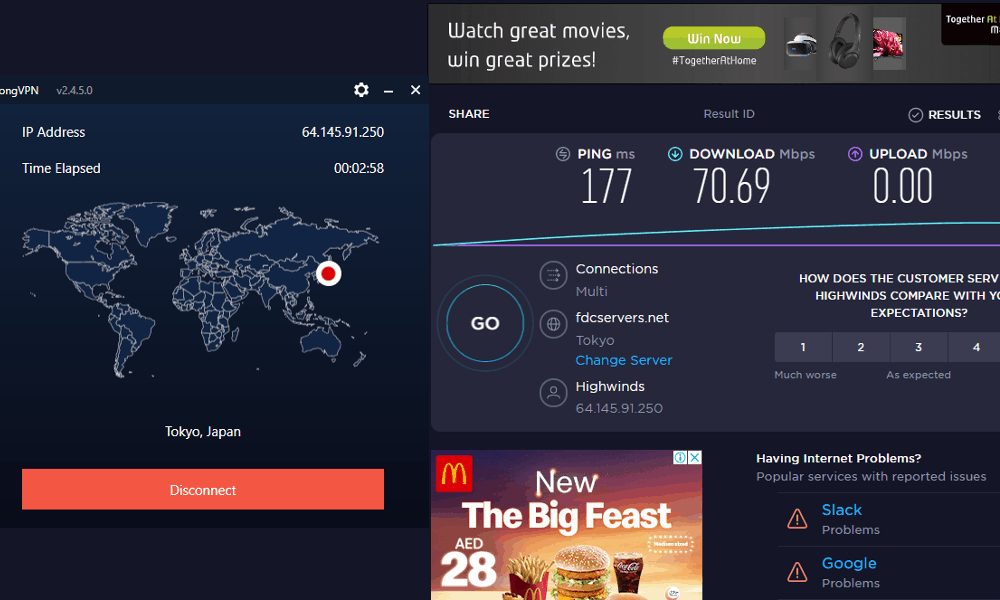Open the Slack problems link
Image resolution: width=1000 pixels, height=600 pixels.
(x=842, y=510)
